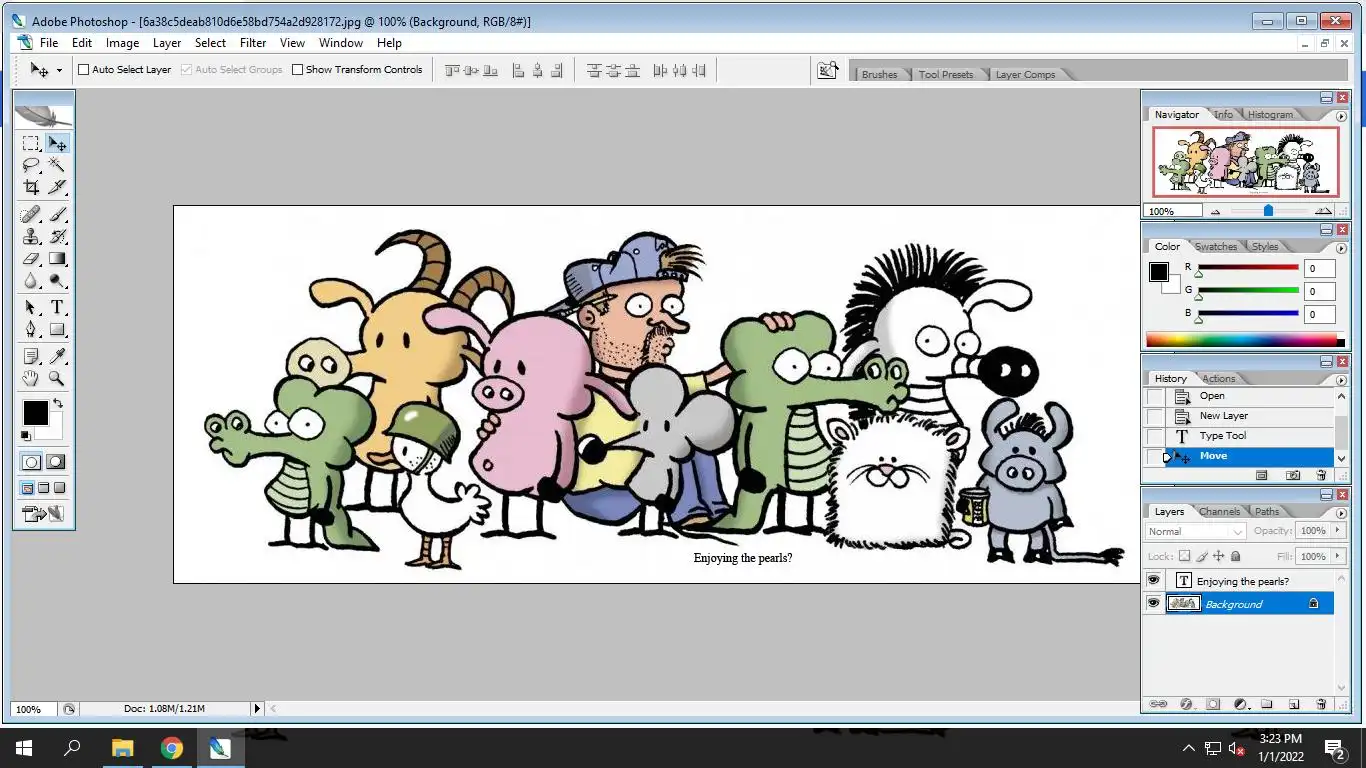Toggle lock transparent pixels

tap(1184, 556)
